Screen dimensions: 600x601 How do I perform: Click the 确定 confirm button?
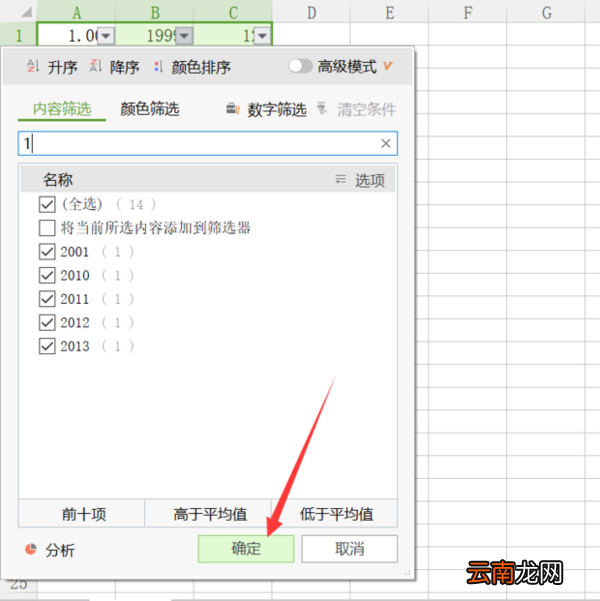(246, 548)
